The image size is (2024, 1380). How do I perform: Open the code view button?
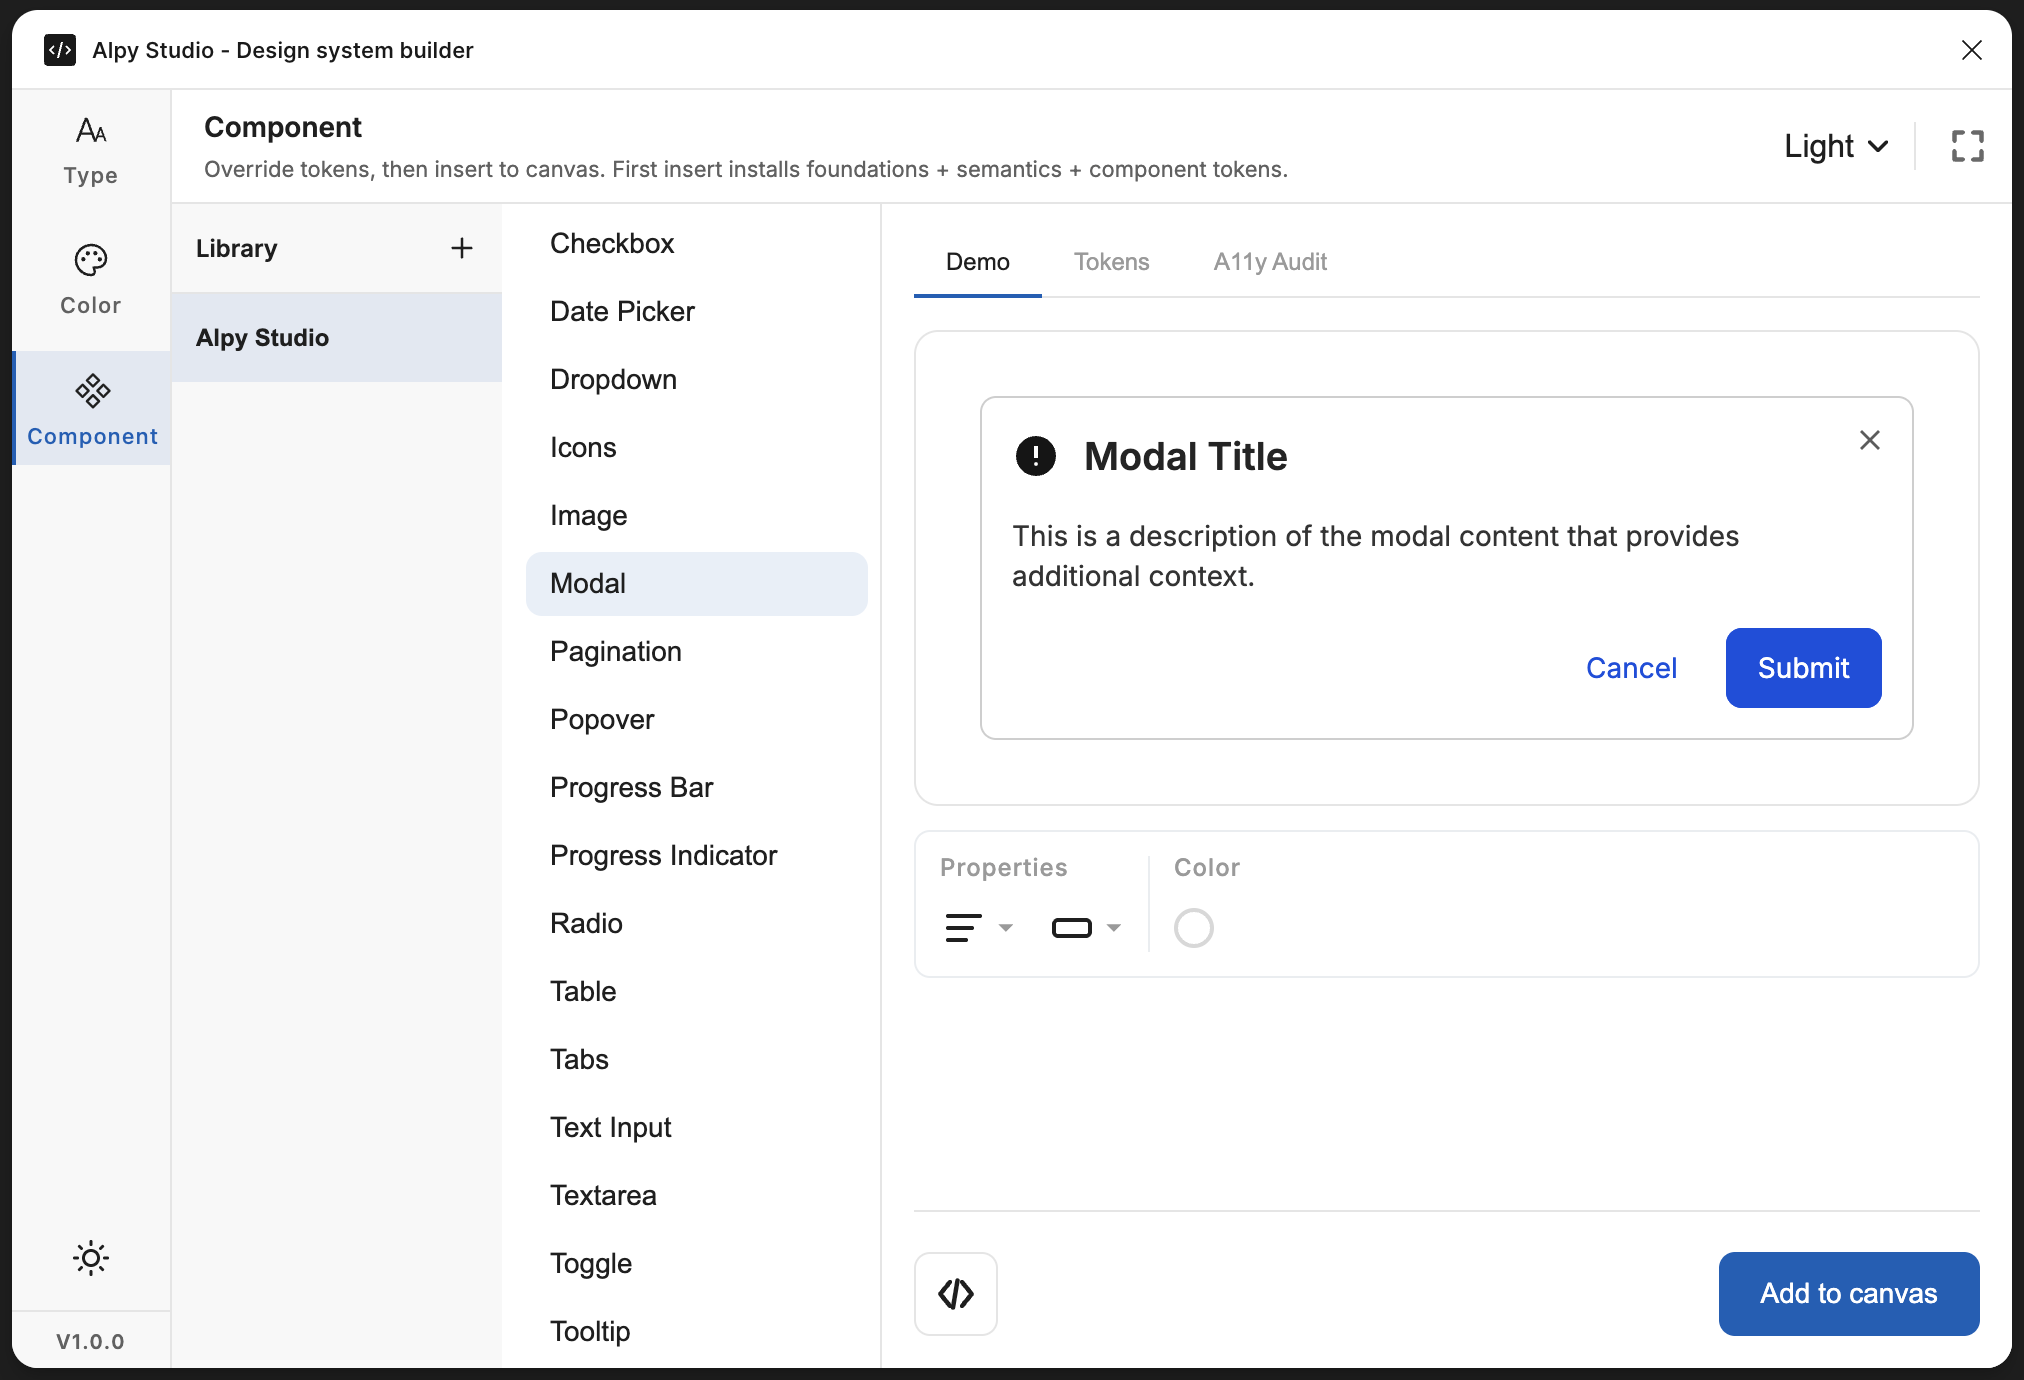(955, 1294)
